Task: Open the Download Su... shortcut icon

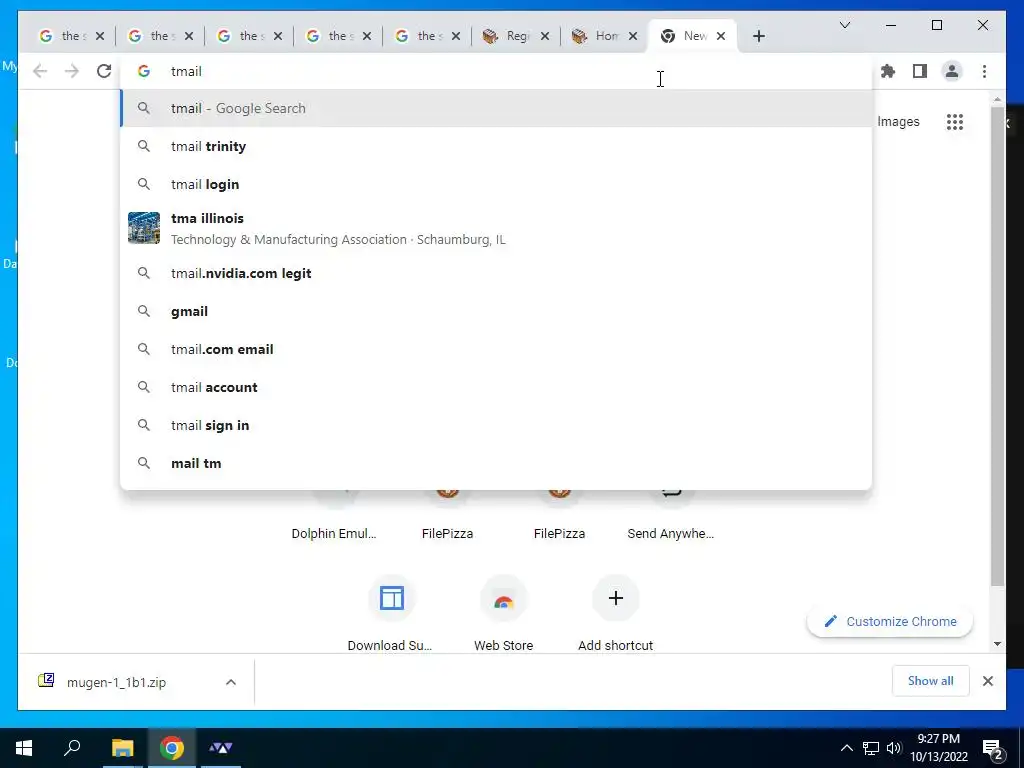Action: (392, 598)
